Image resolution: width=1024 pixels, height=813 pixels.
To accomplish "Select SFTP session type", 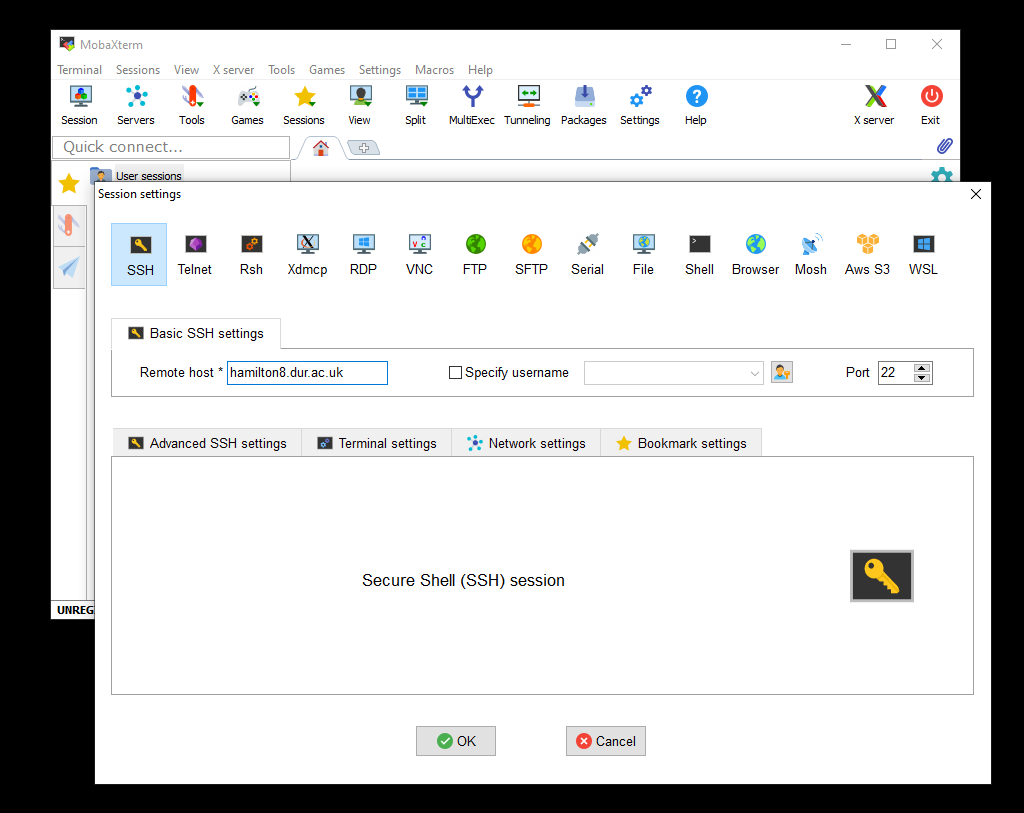I will tap(531, 254).
